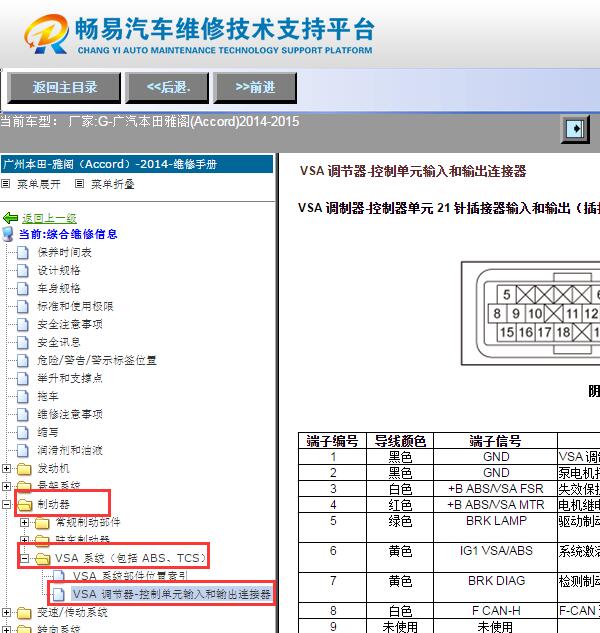Click the 端子信号 column header

click(x=495, y=441)
